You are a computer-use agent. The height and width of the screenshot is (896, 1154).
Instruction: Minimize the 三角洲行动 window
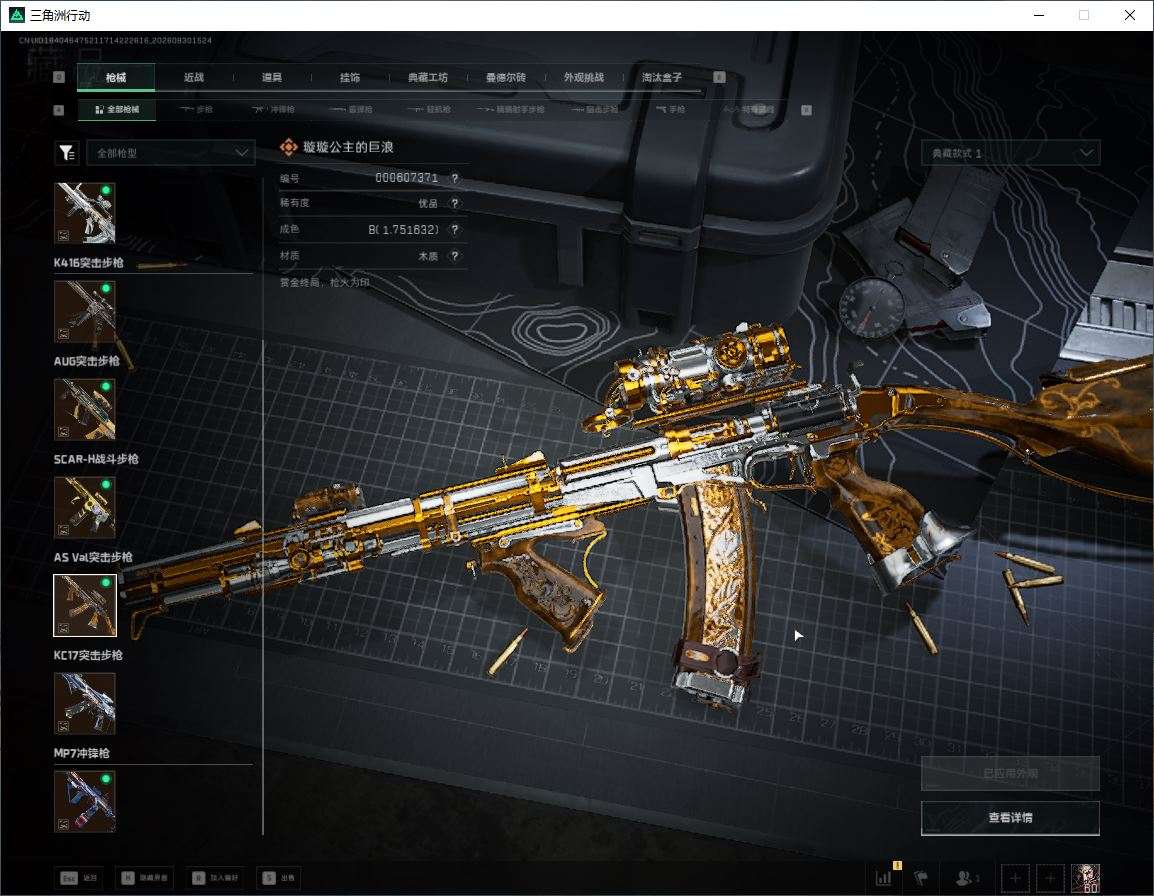pos(1039,15)
